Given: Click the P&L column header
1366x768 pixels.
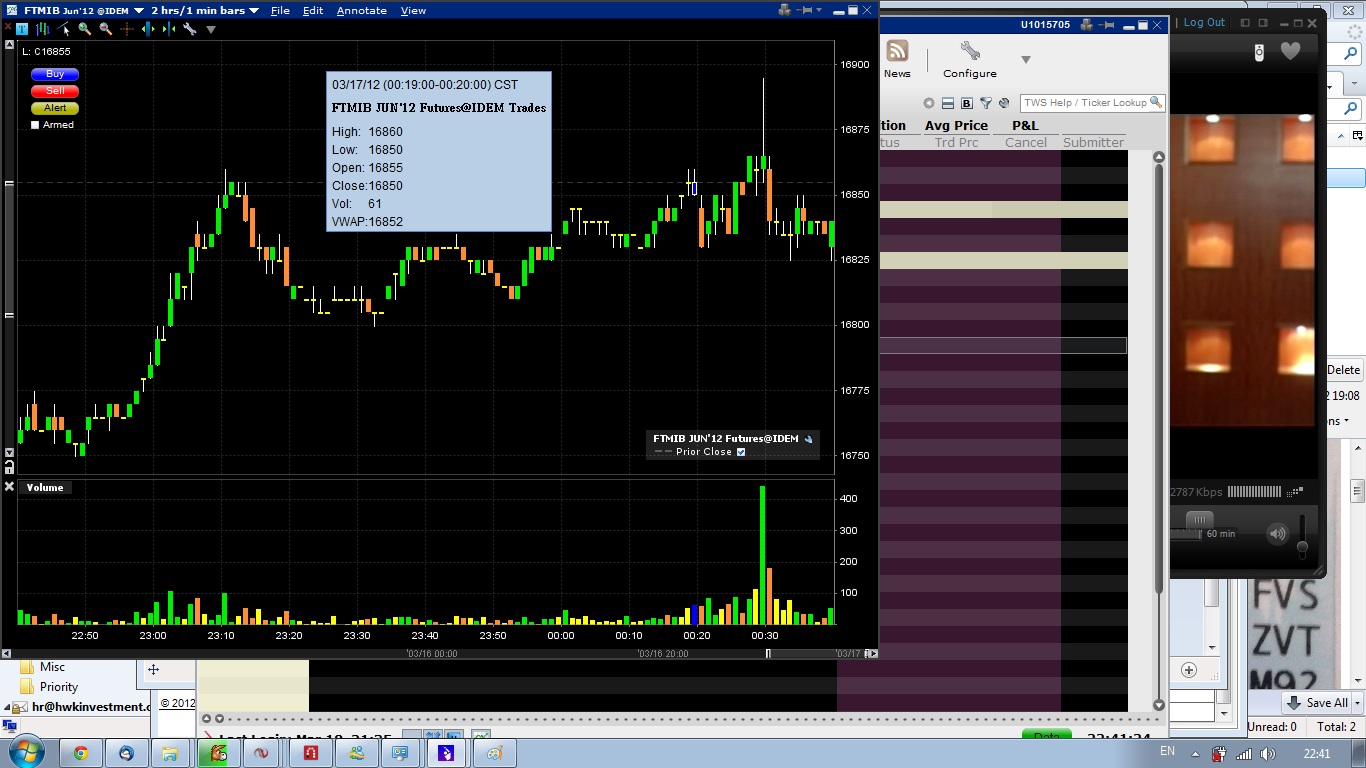Looking at the screenshot, I should point(1025,126).
